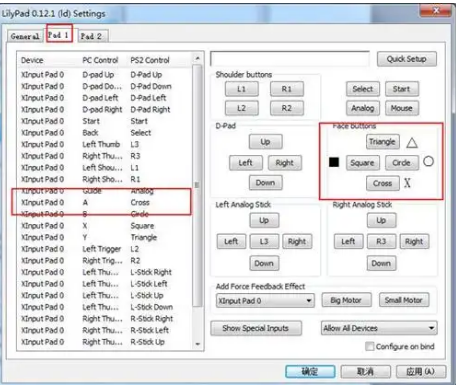Click the triangle symbol icon
Viewport: 456px width, 385px height.
pos(412,143)
